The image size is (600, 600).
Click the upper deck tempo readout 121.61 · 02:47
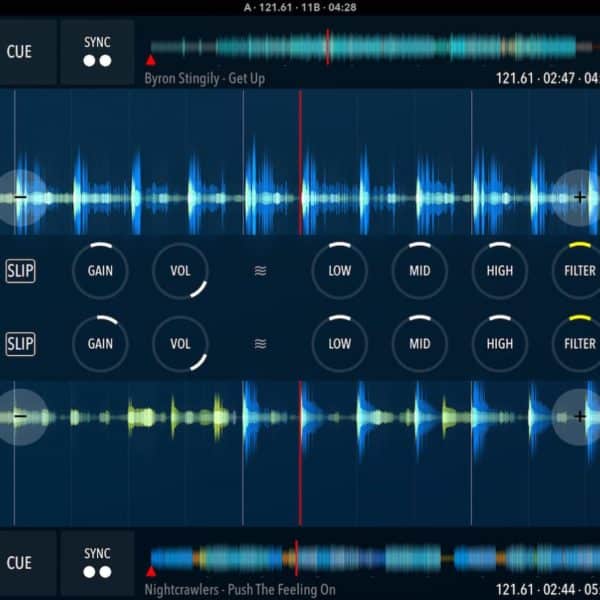point(548,78)
